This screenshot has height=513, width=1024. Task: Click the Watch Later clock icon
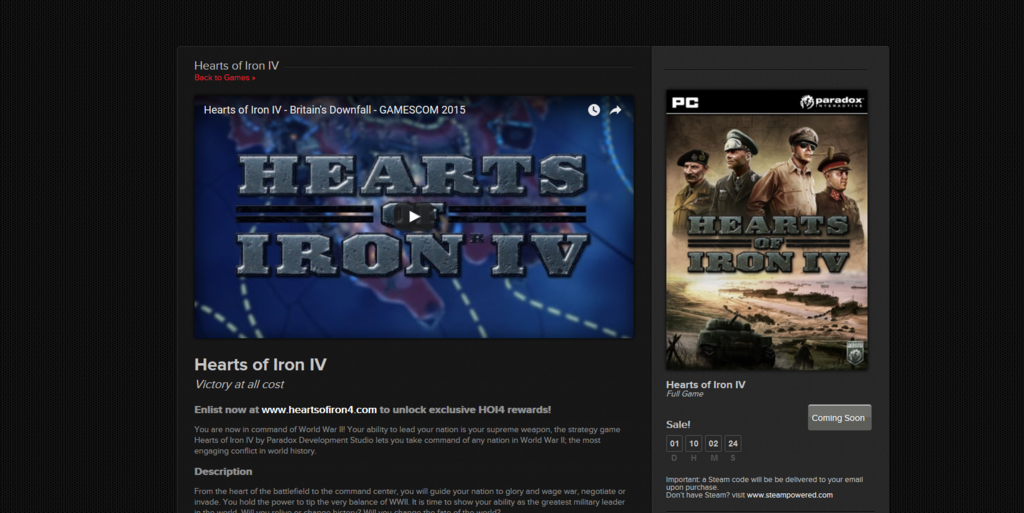pyautogui.click(x=594, y=110)
